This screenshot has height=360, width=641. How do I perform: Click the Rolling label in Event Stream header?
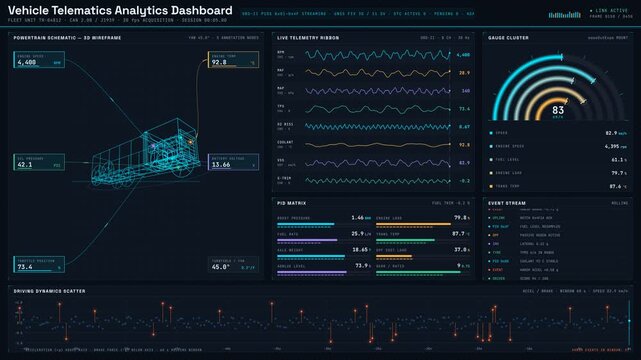620,203
